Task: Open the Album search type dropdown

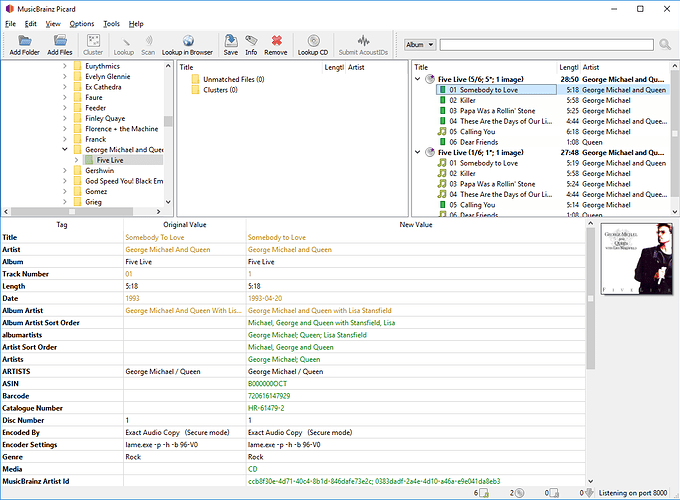Action: tap(419, 45)
